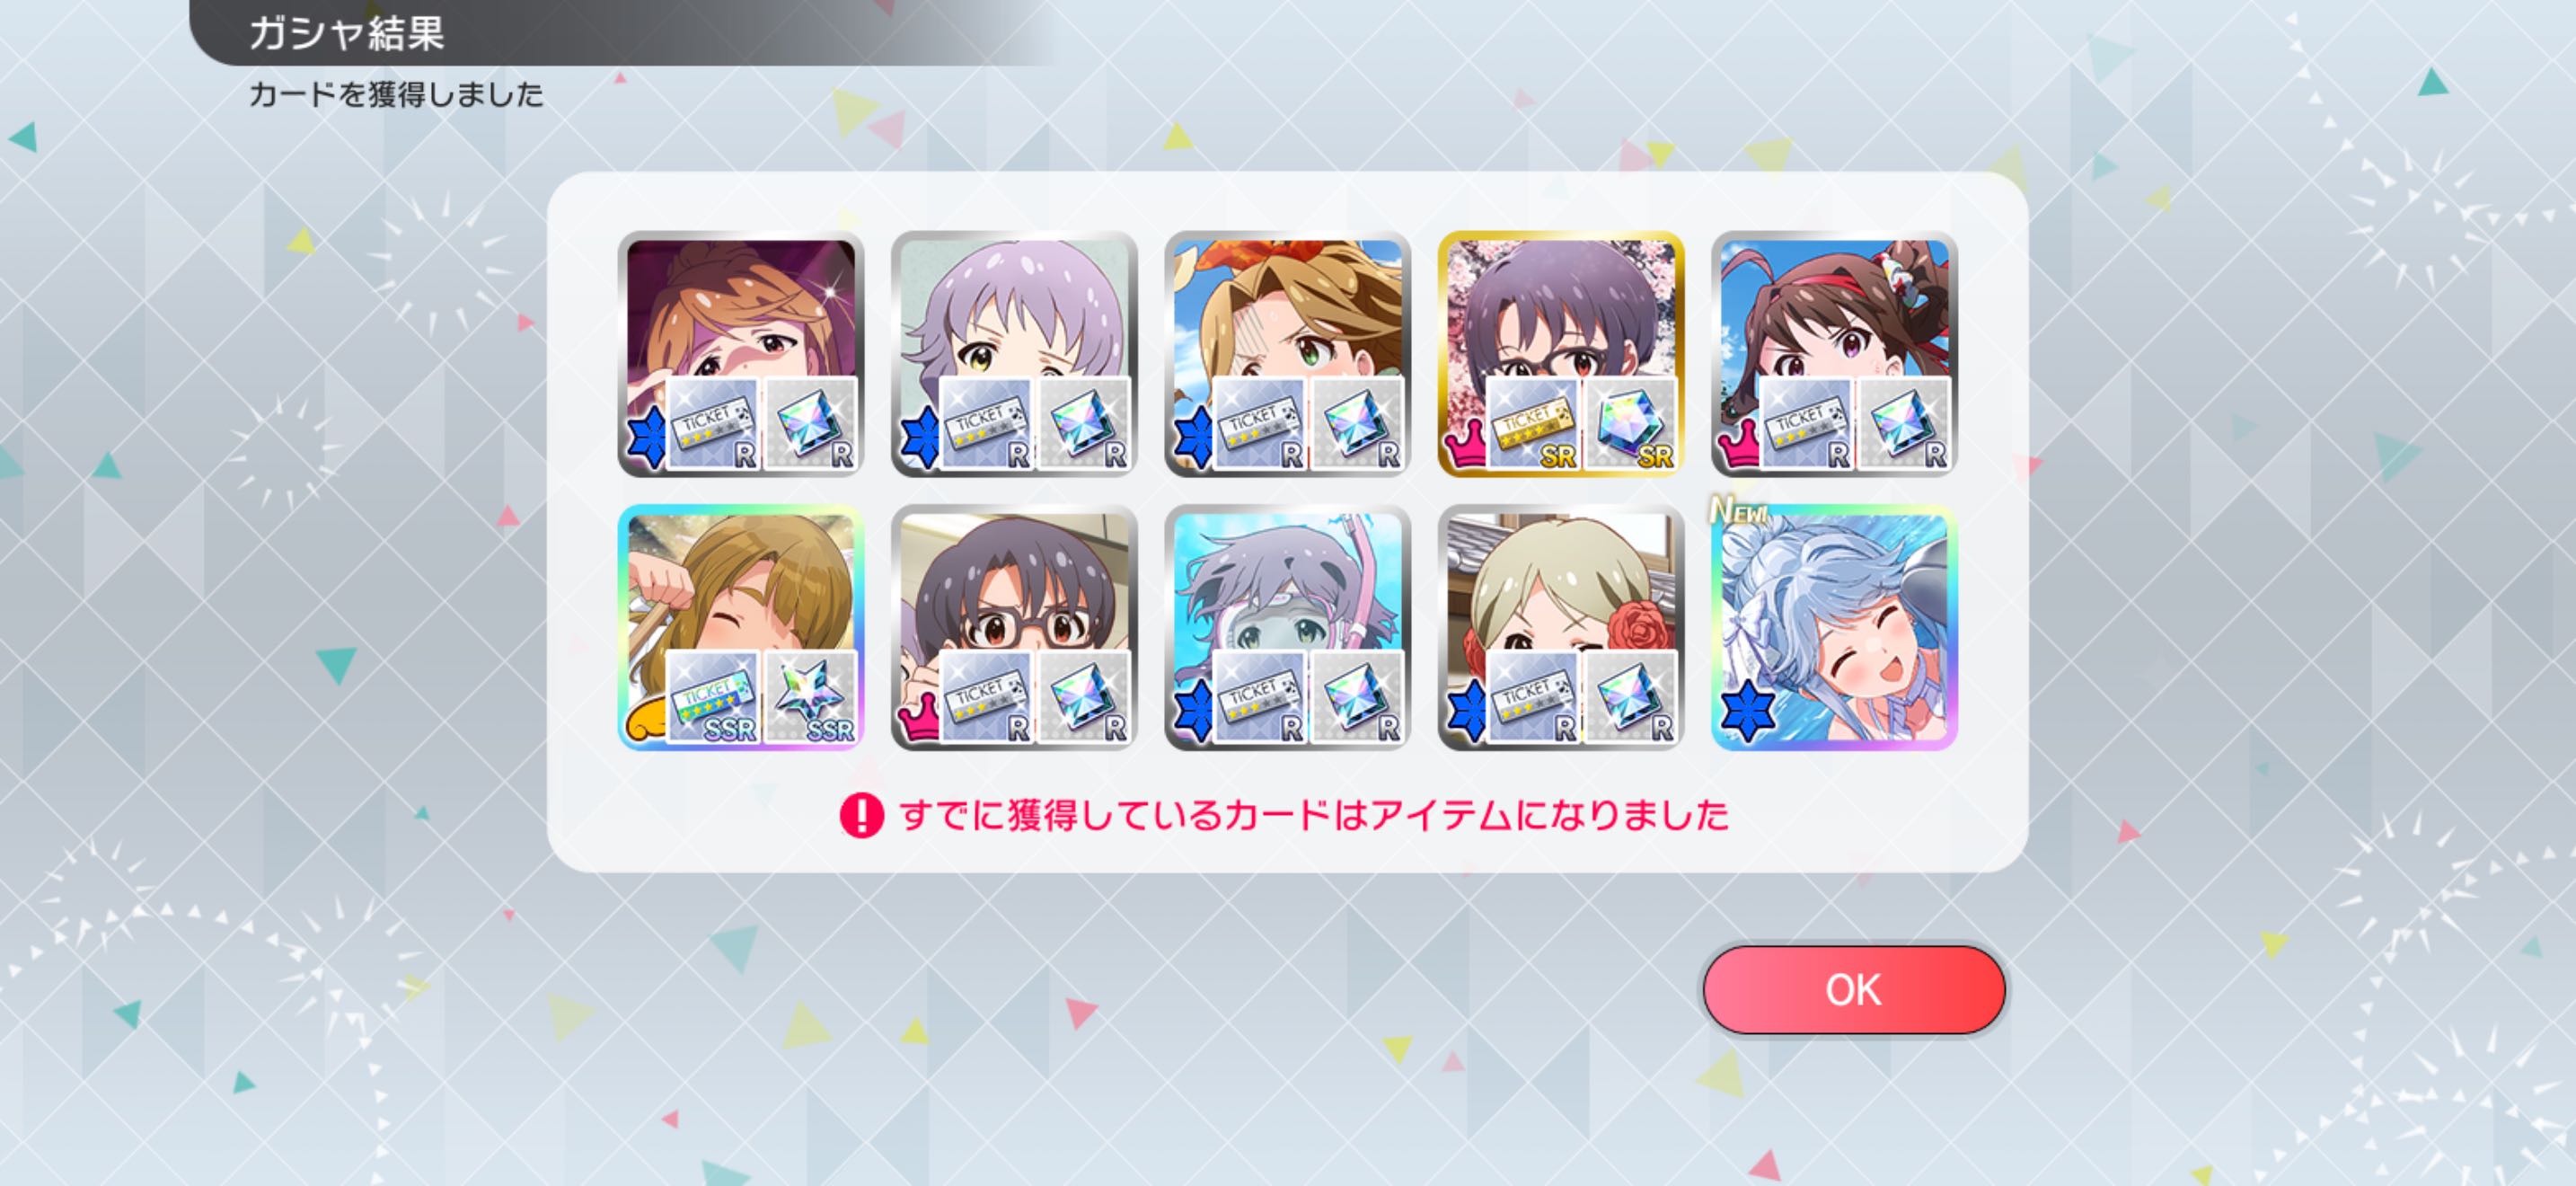Click the R gem on snorkel girl card

point(1357,697)
